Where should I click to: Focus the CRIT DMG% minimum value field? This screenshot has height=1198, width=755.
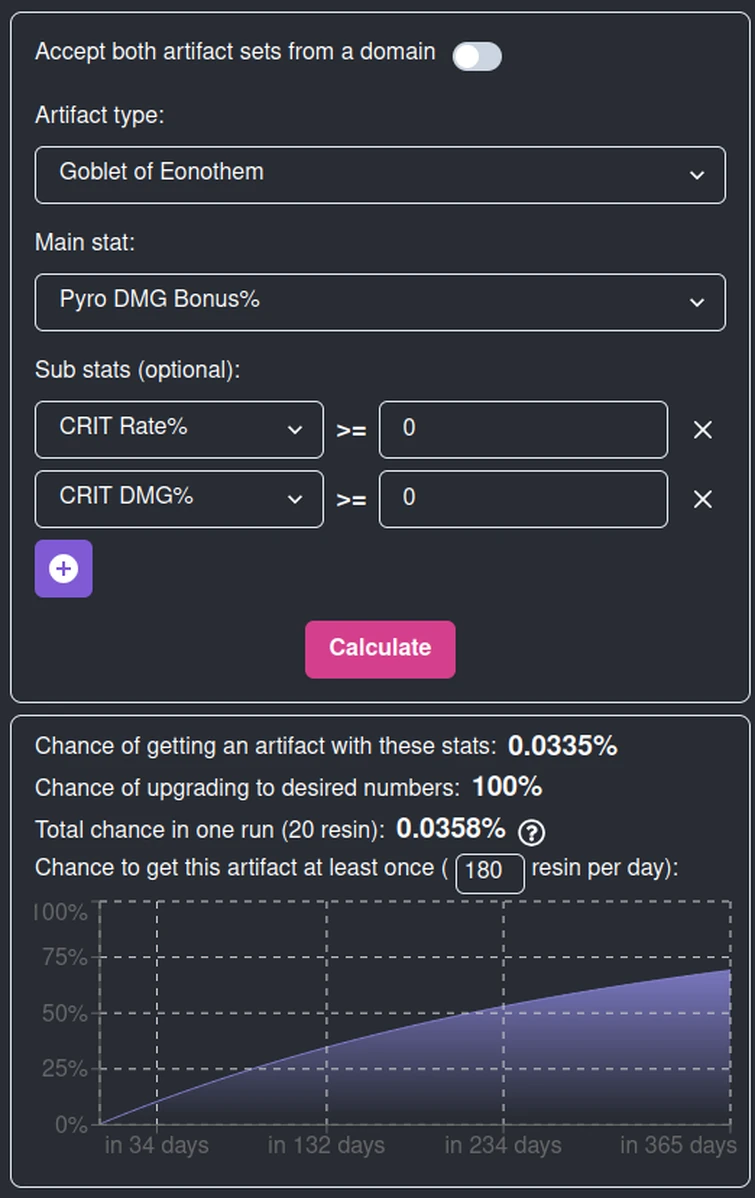(x=522, y=498)
